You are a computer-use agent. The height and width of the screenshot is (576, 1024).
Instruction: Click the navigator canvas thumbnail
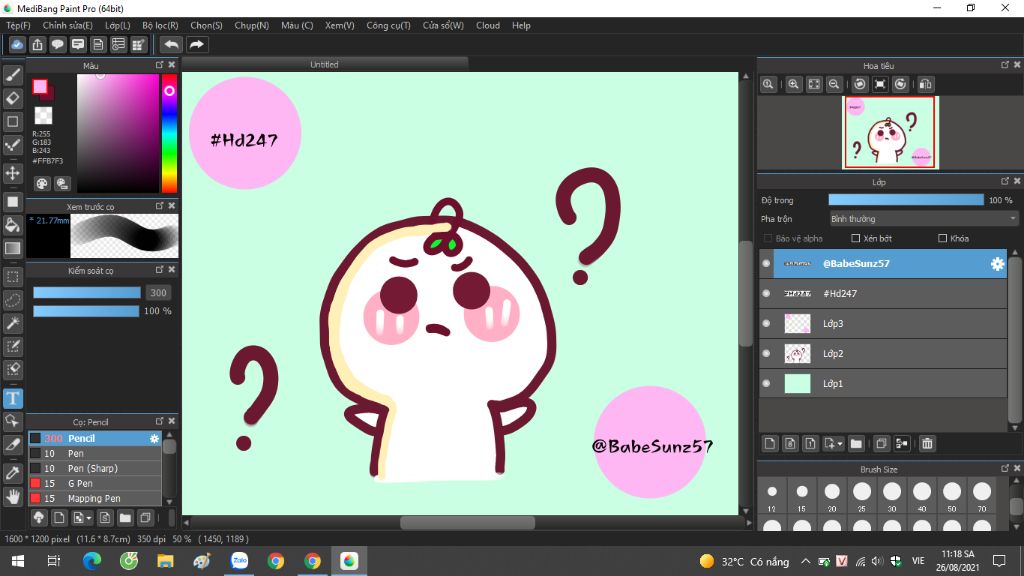point(890,133)
